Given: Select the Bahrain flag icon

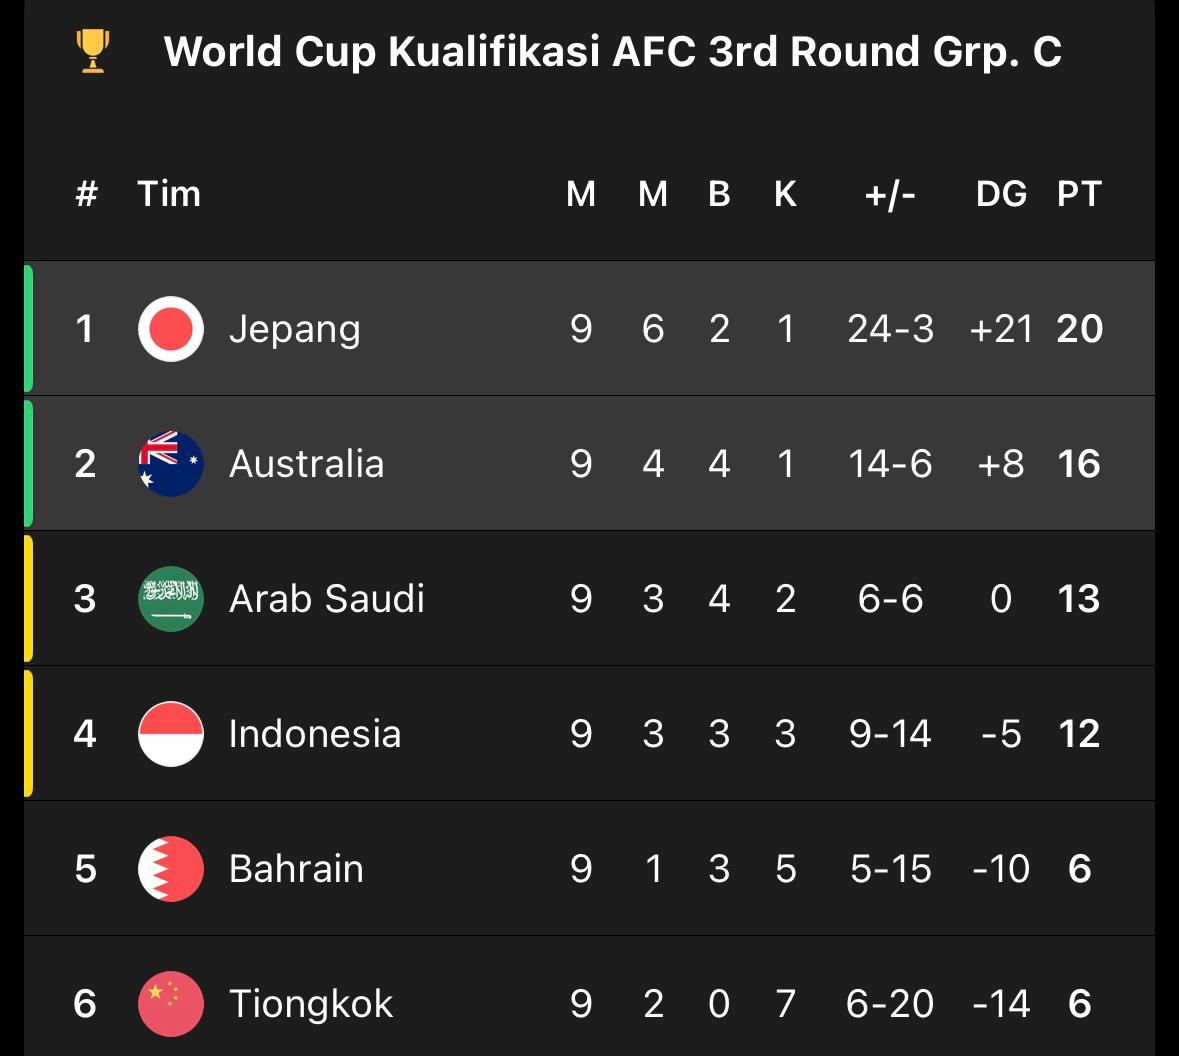Looking at the screenshot, I should coord(171,869).
